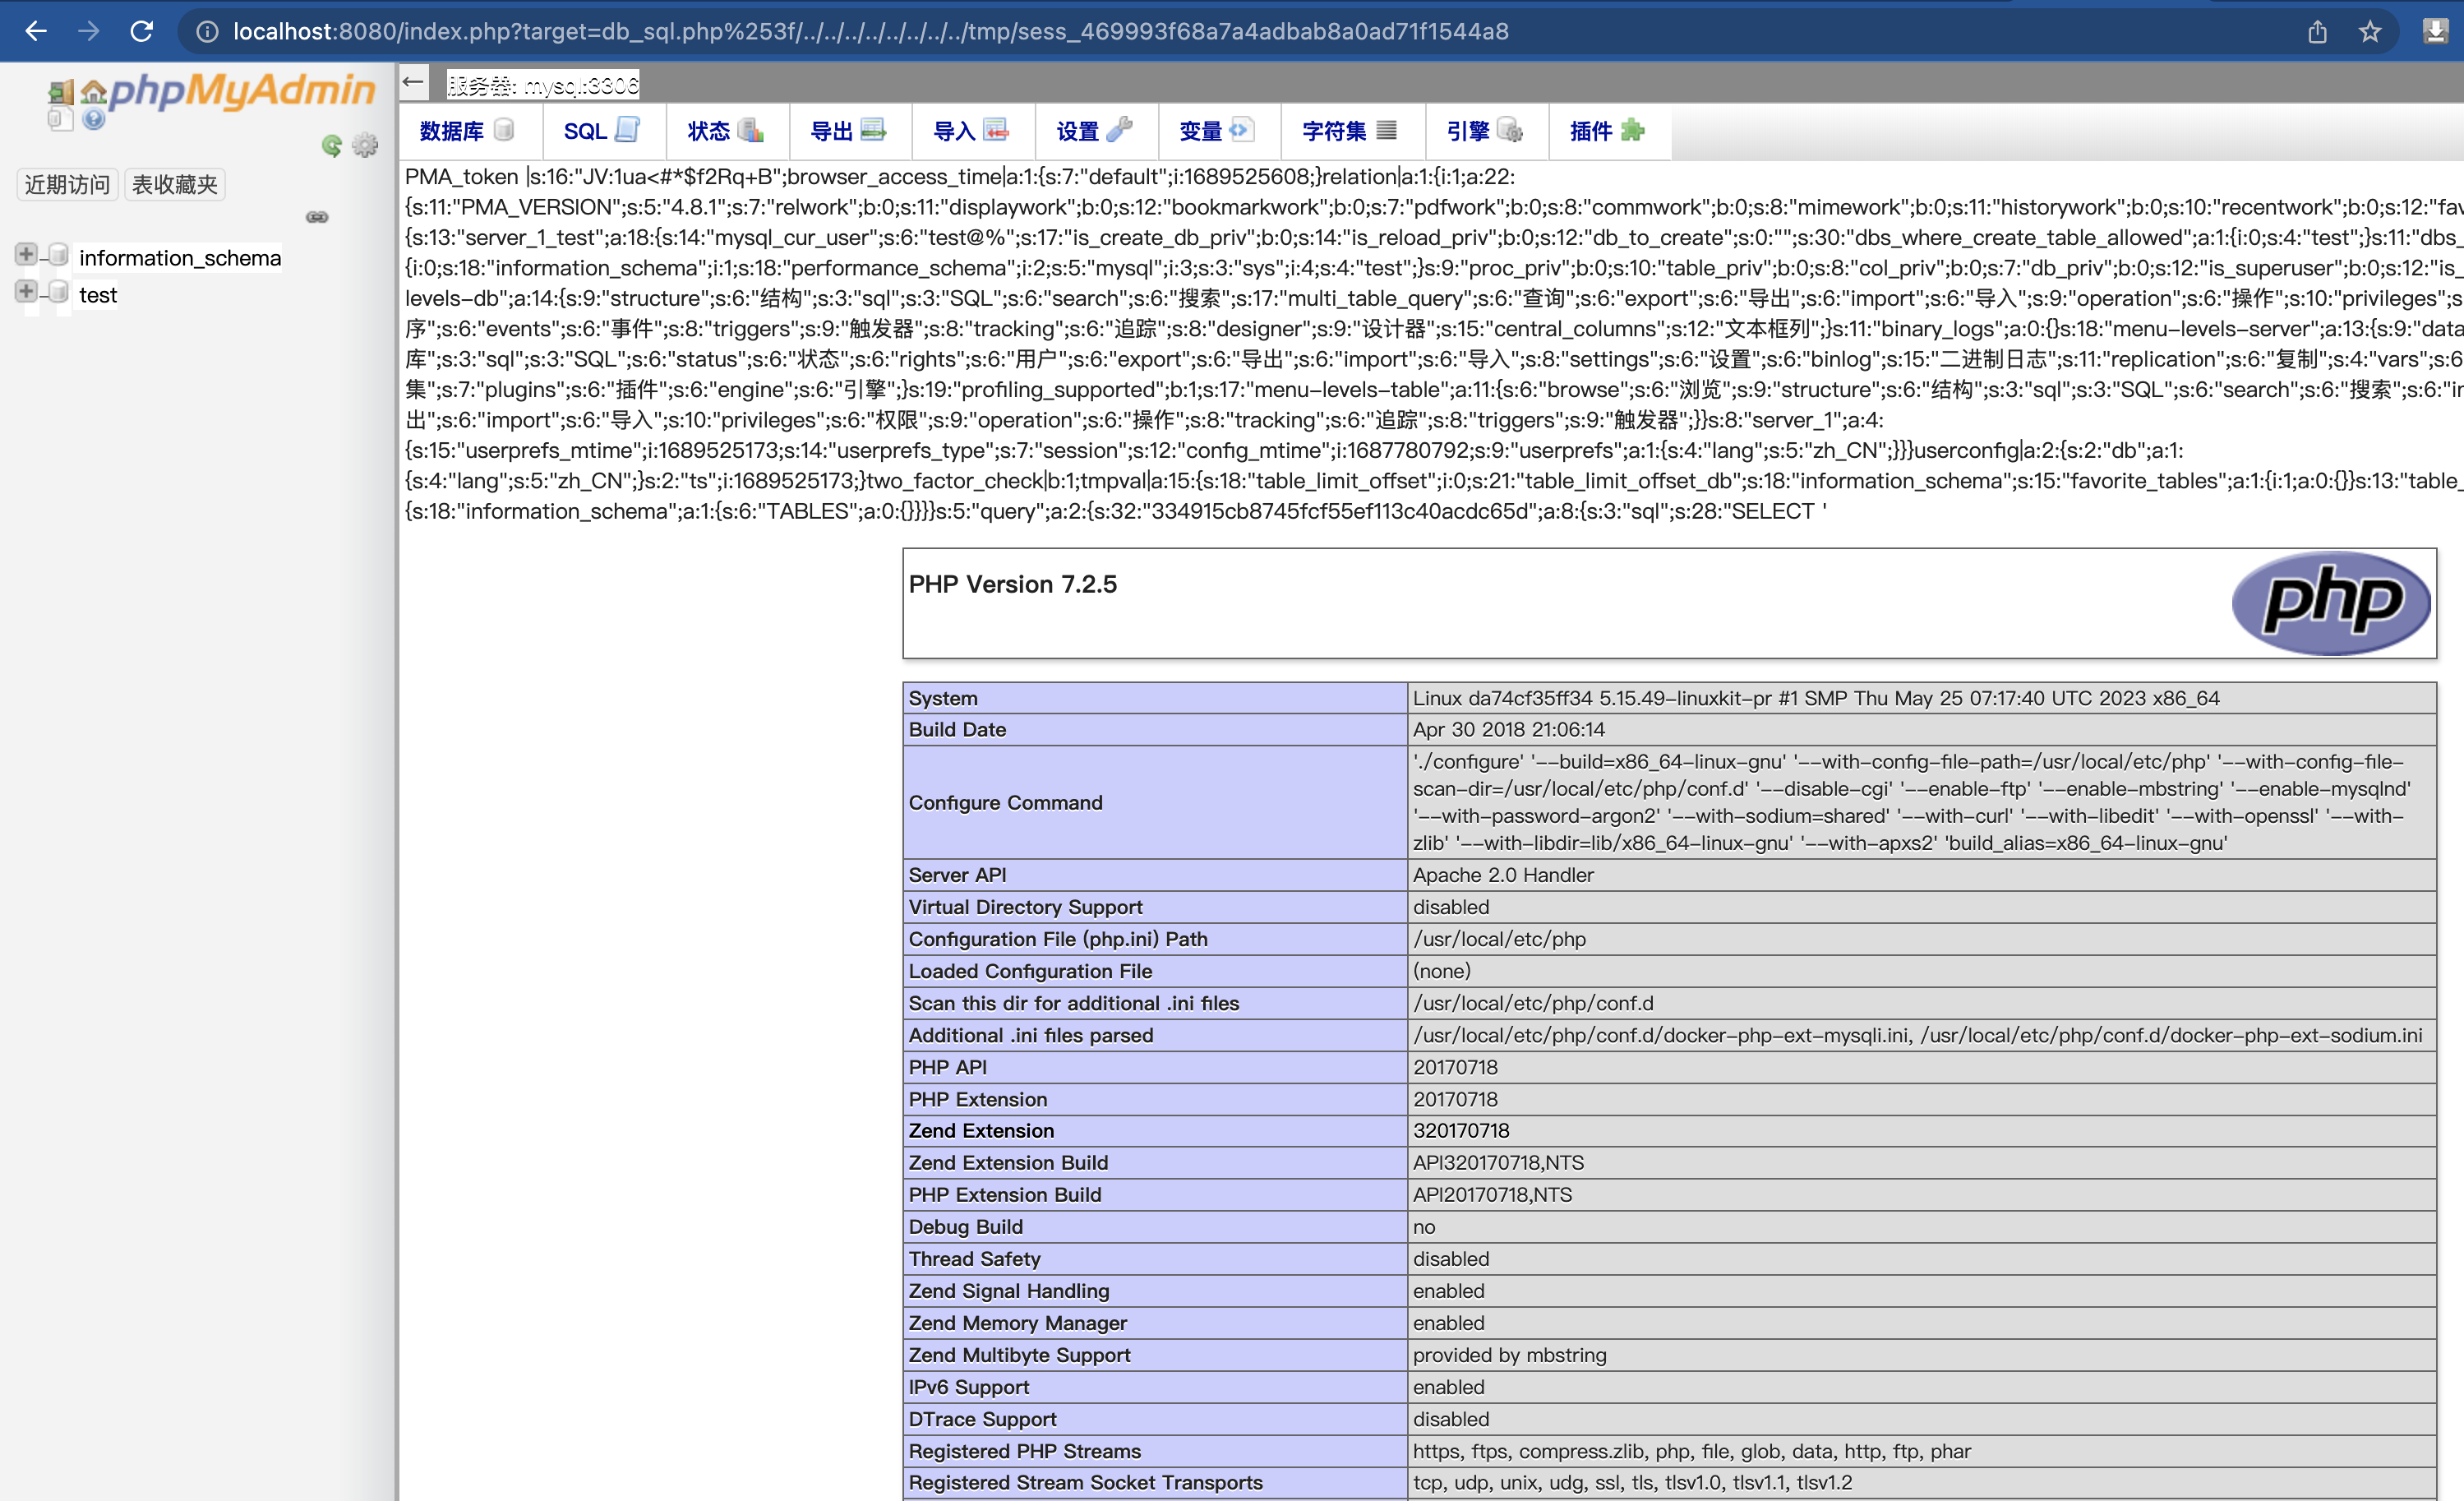Open navigation settings gear icon
This screenshot has height=1501, width=2464.
[x=366, y=146]
